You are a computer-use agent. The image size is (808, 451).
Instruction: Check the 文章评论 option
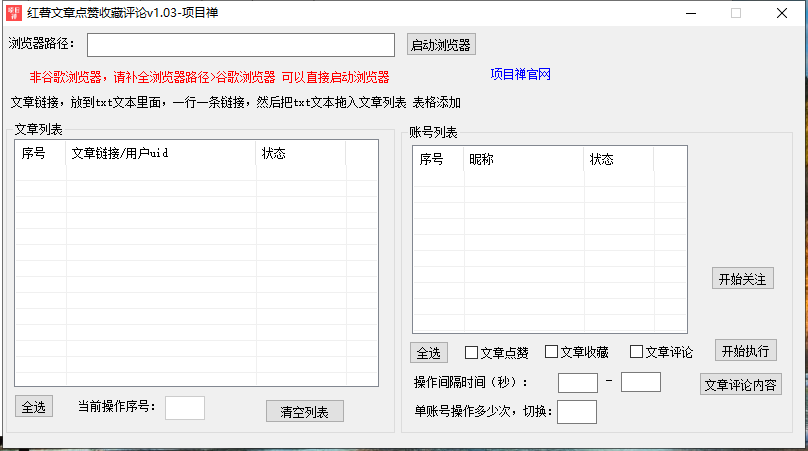[x=636, y=352]
